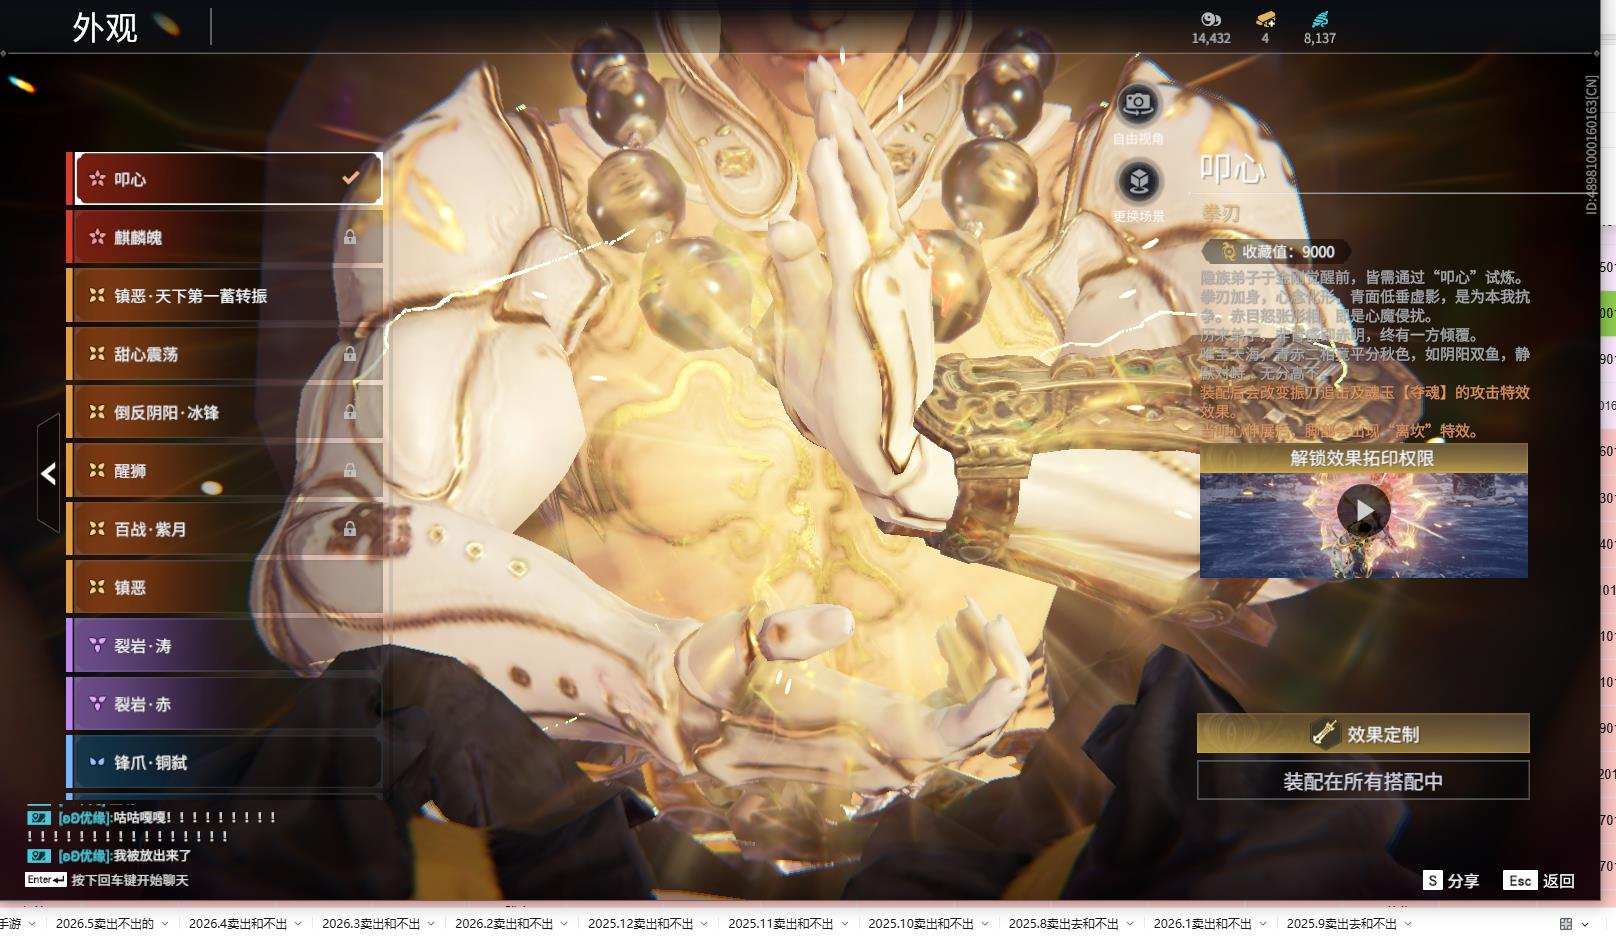The width and height of the screenshot is (1616, 939).
Task: Switch to the 2026.4卖出和不出 sheet tab
Action: (x=238, y=924)
